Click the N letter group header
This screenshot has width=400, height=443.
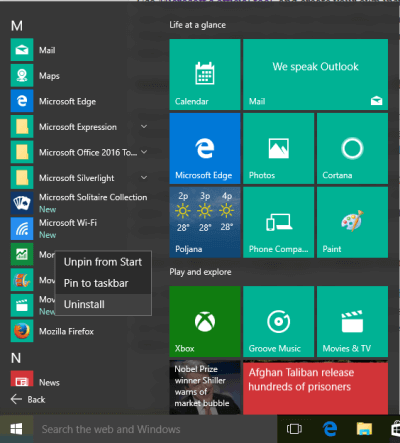(16, 358)
